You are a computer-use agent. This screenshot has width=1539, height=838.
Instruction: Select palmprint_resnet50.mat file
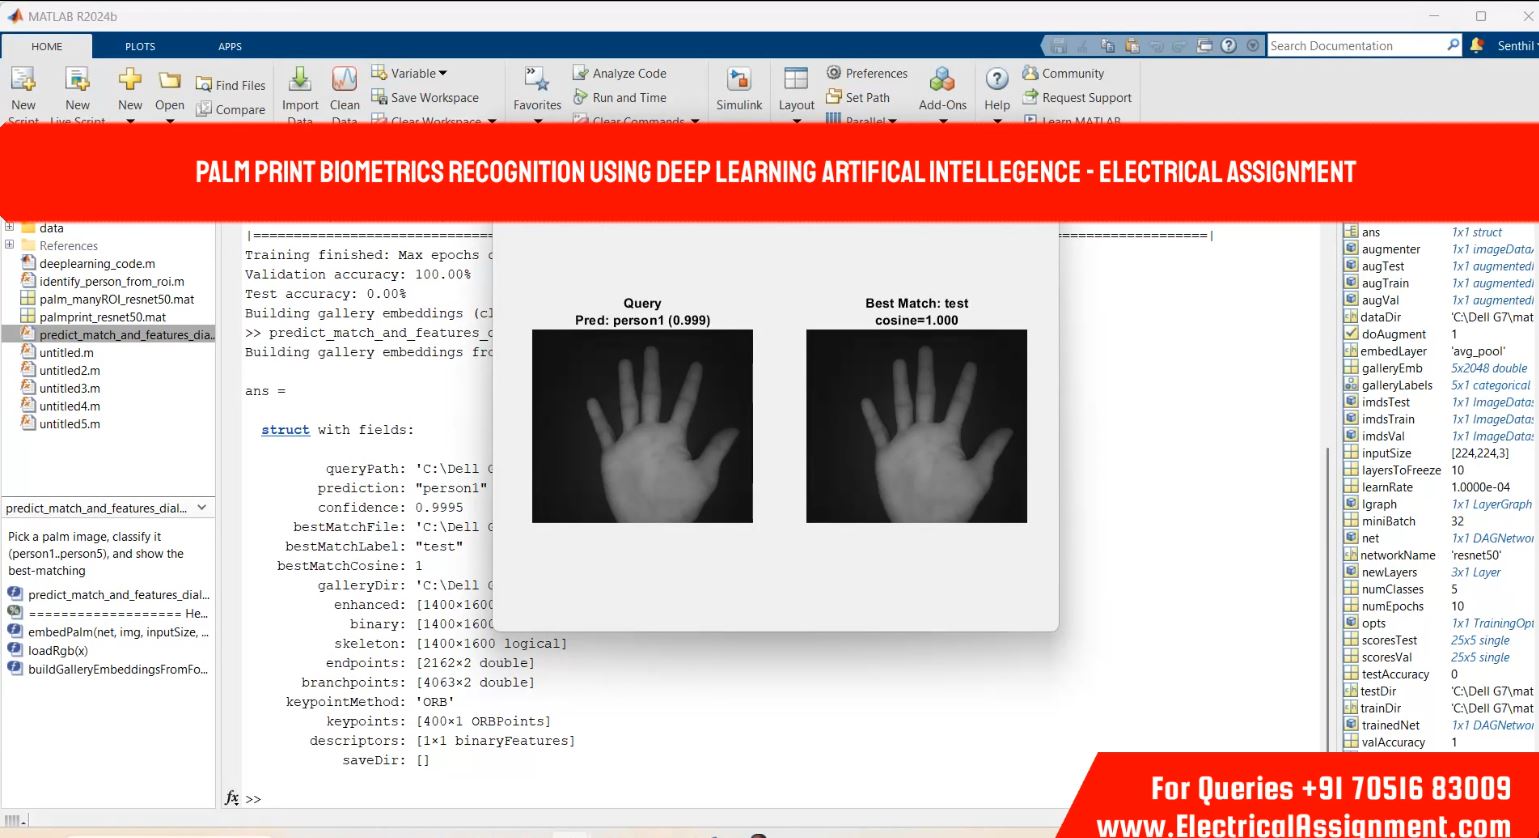pos(102,317)
